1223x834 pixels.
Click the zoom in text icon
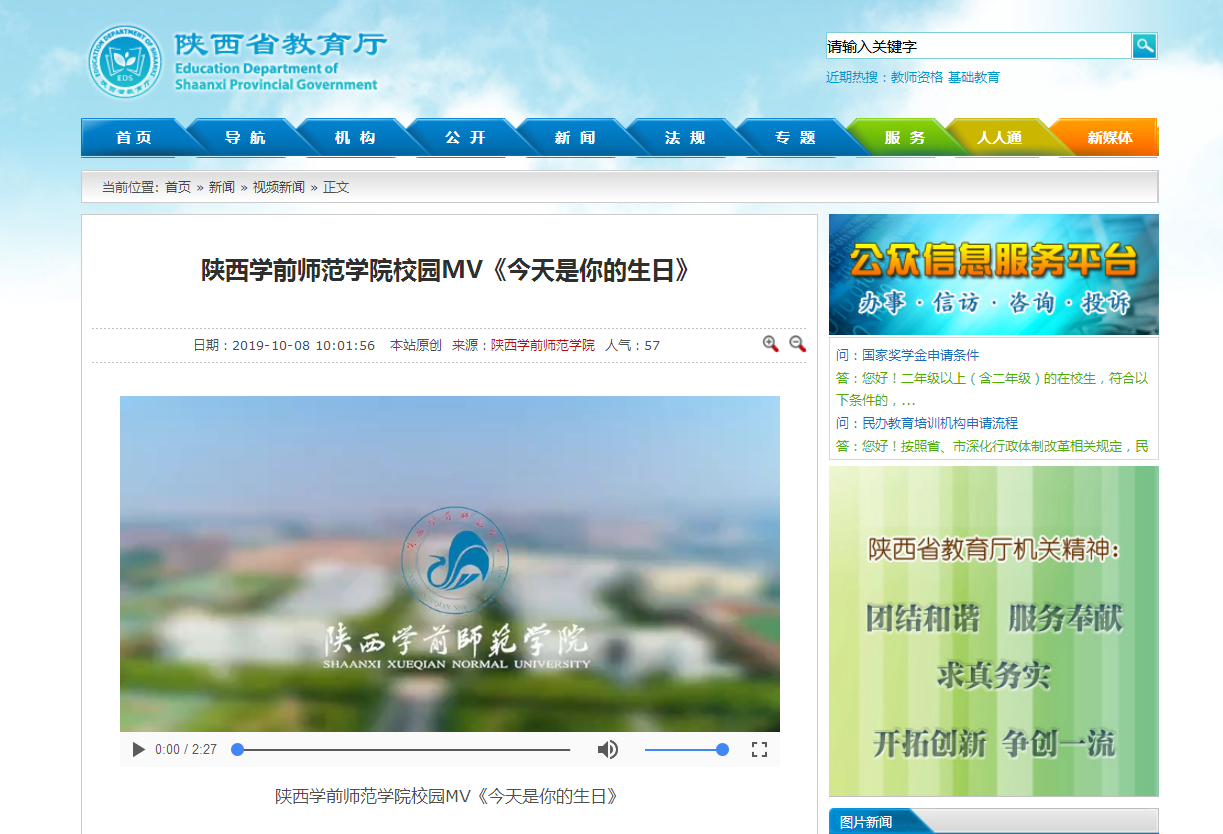click(770, 344)
